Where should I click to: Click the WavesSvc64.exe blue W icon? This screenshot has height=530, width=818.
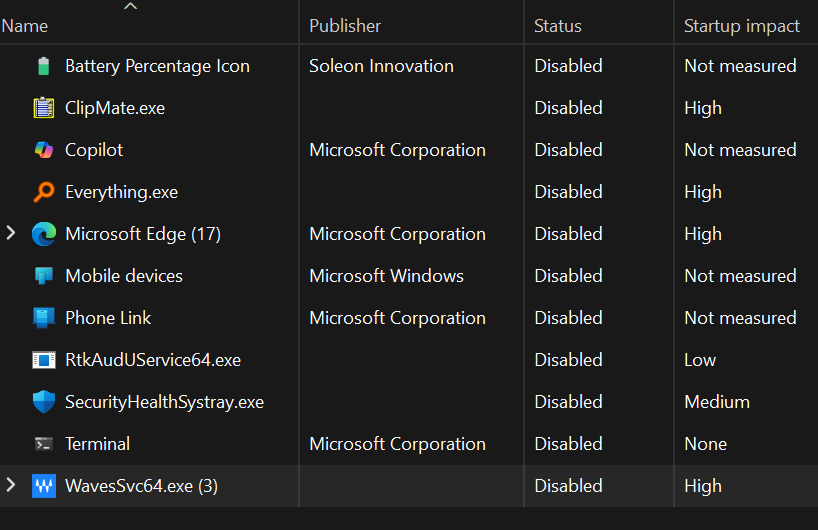coord(44,486)
